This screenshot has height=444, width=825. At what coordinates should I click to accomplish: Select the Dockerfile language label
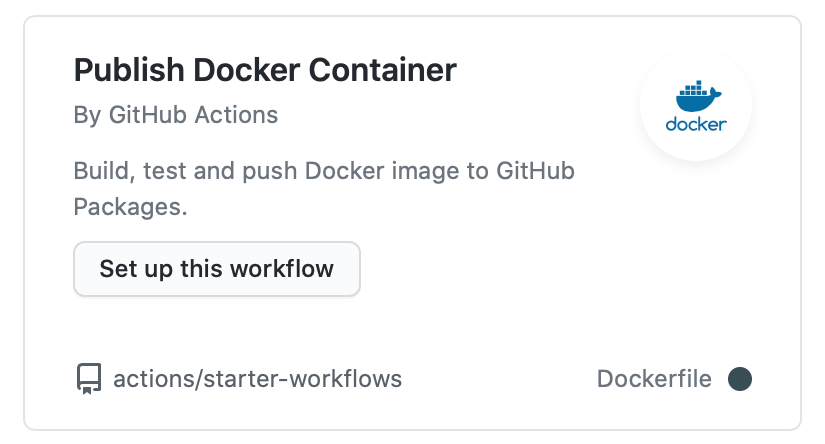tap(654, 379)
